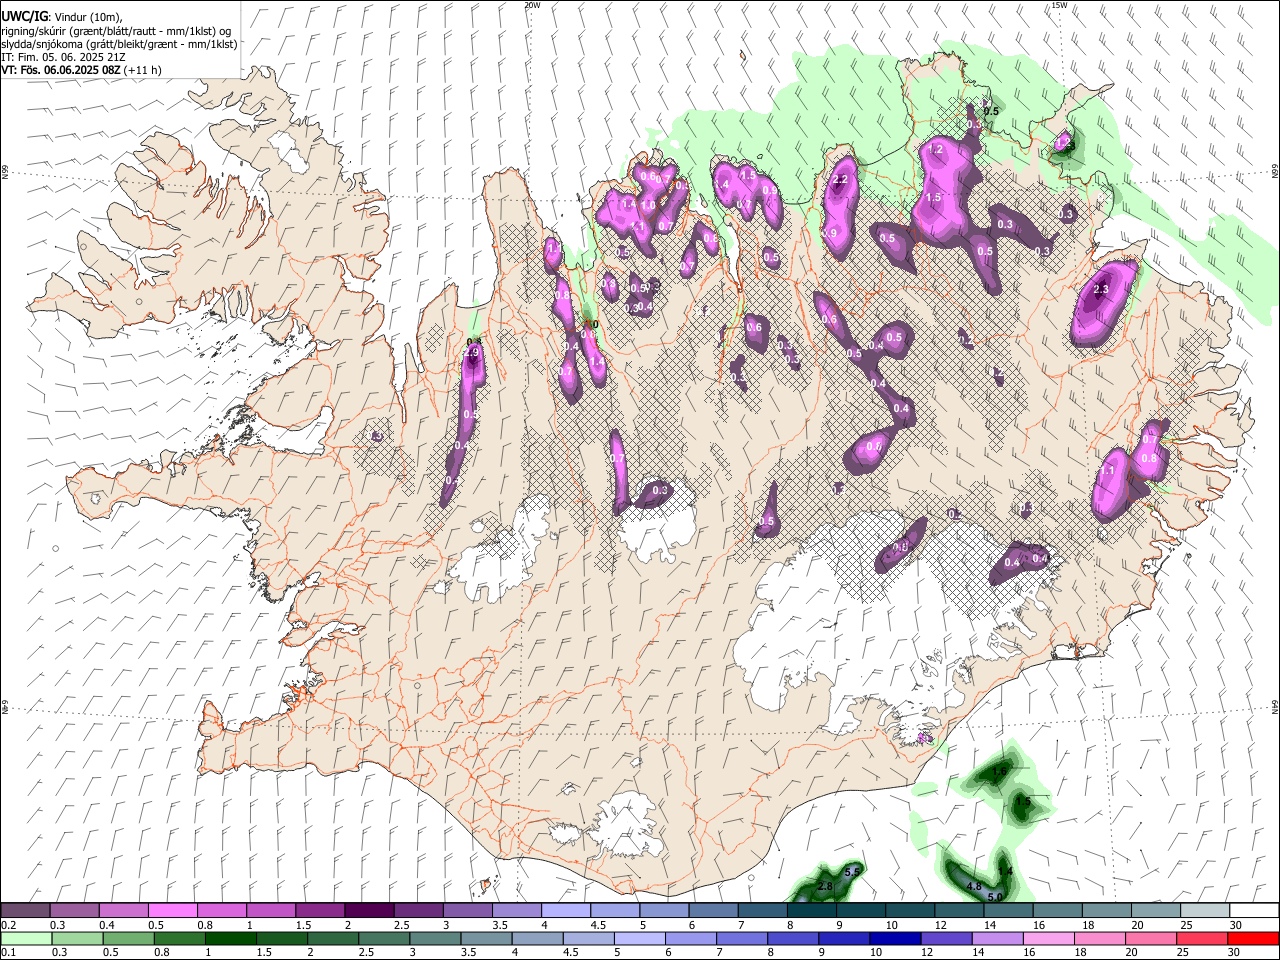Image resolution: width=1280 pixels, height=960 pixels.
Task: Click the '15W' longitude label at the top
Action: (1059, 5)
